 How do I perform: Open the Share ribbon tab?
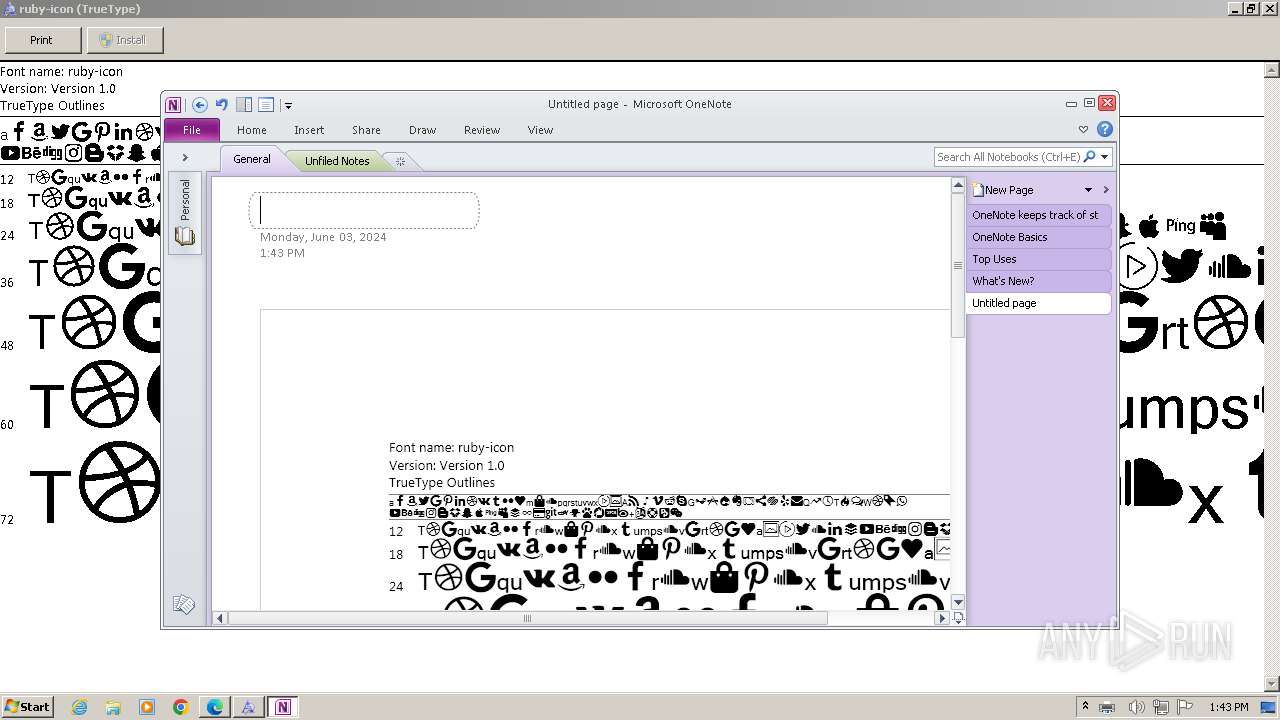coord(366,130)
